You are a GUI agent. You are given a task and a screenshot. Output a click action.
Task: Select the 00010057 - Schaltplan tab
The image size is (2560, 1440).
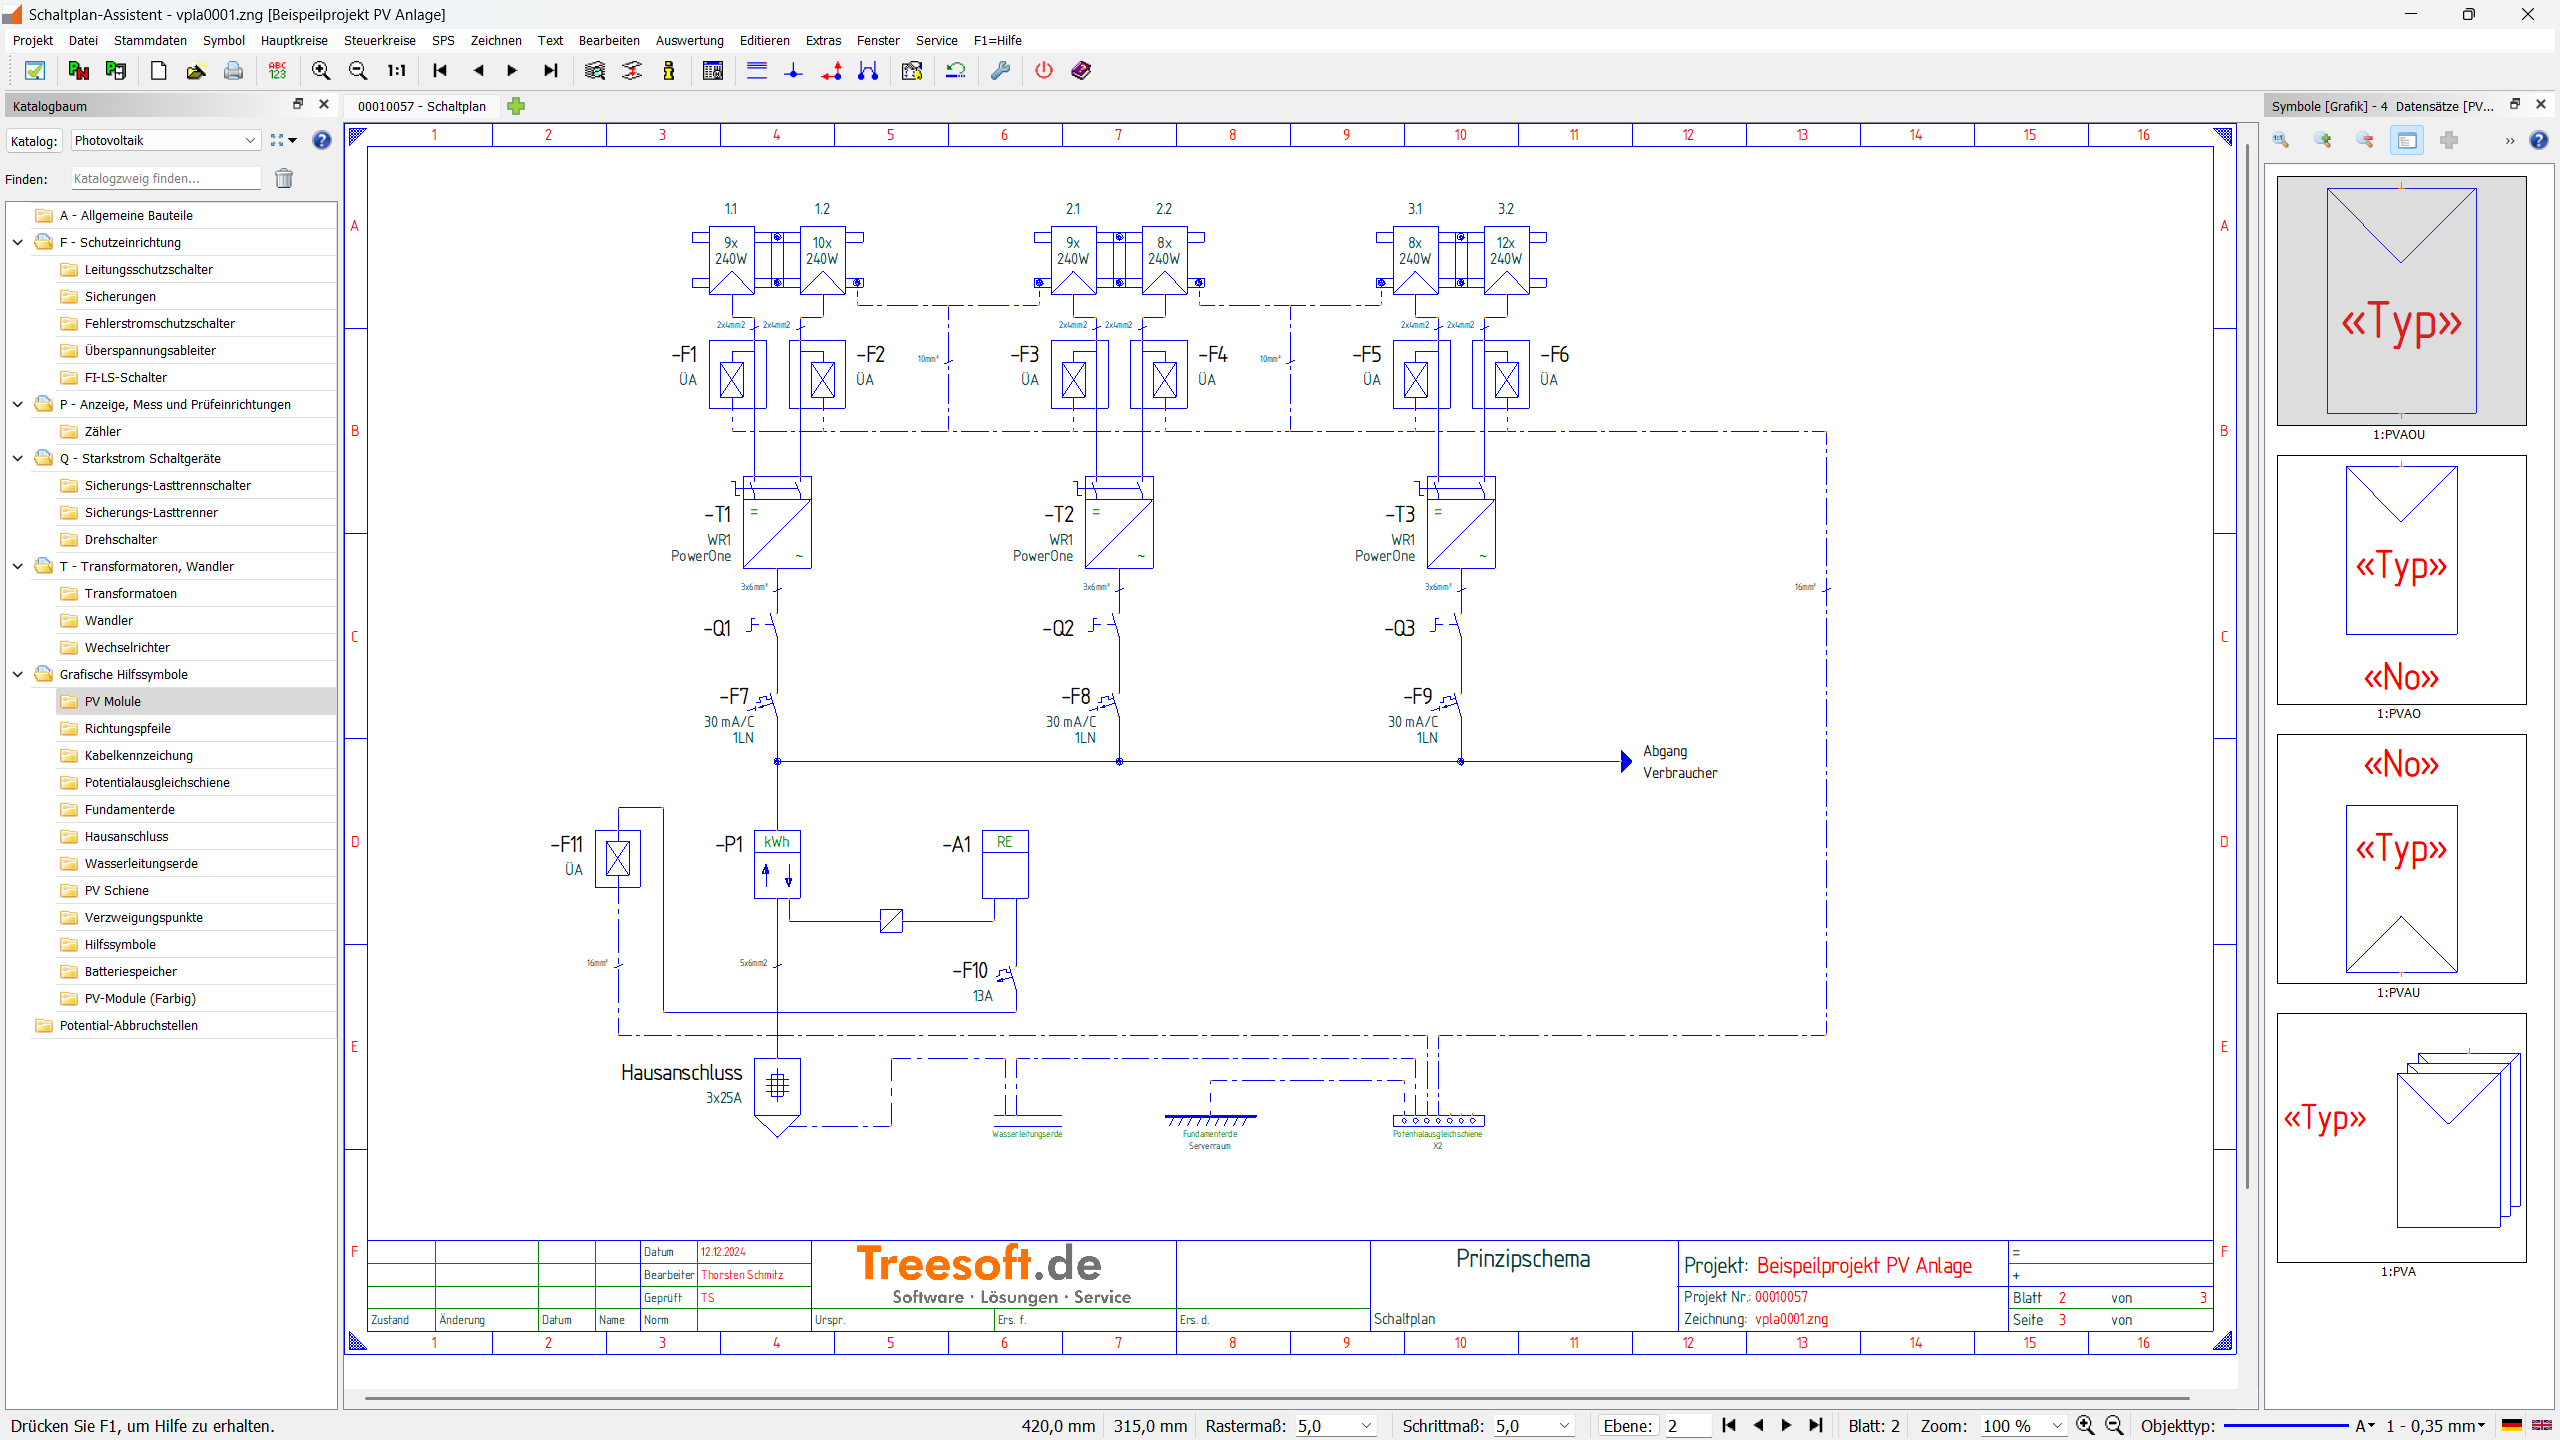point(421,106)
